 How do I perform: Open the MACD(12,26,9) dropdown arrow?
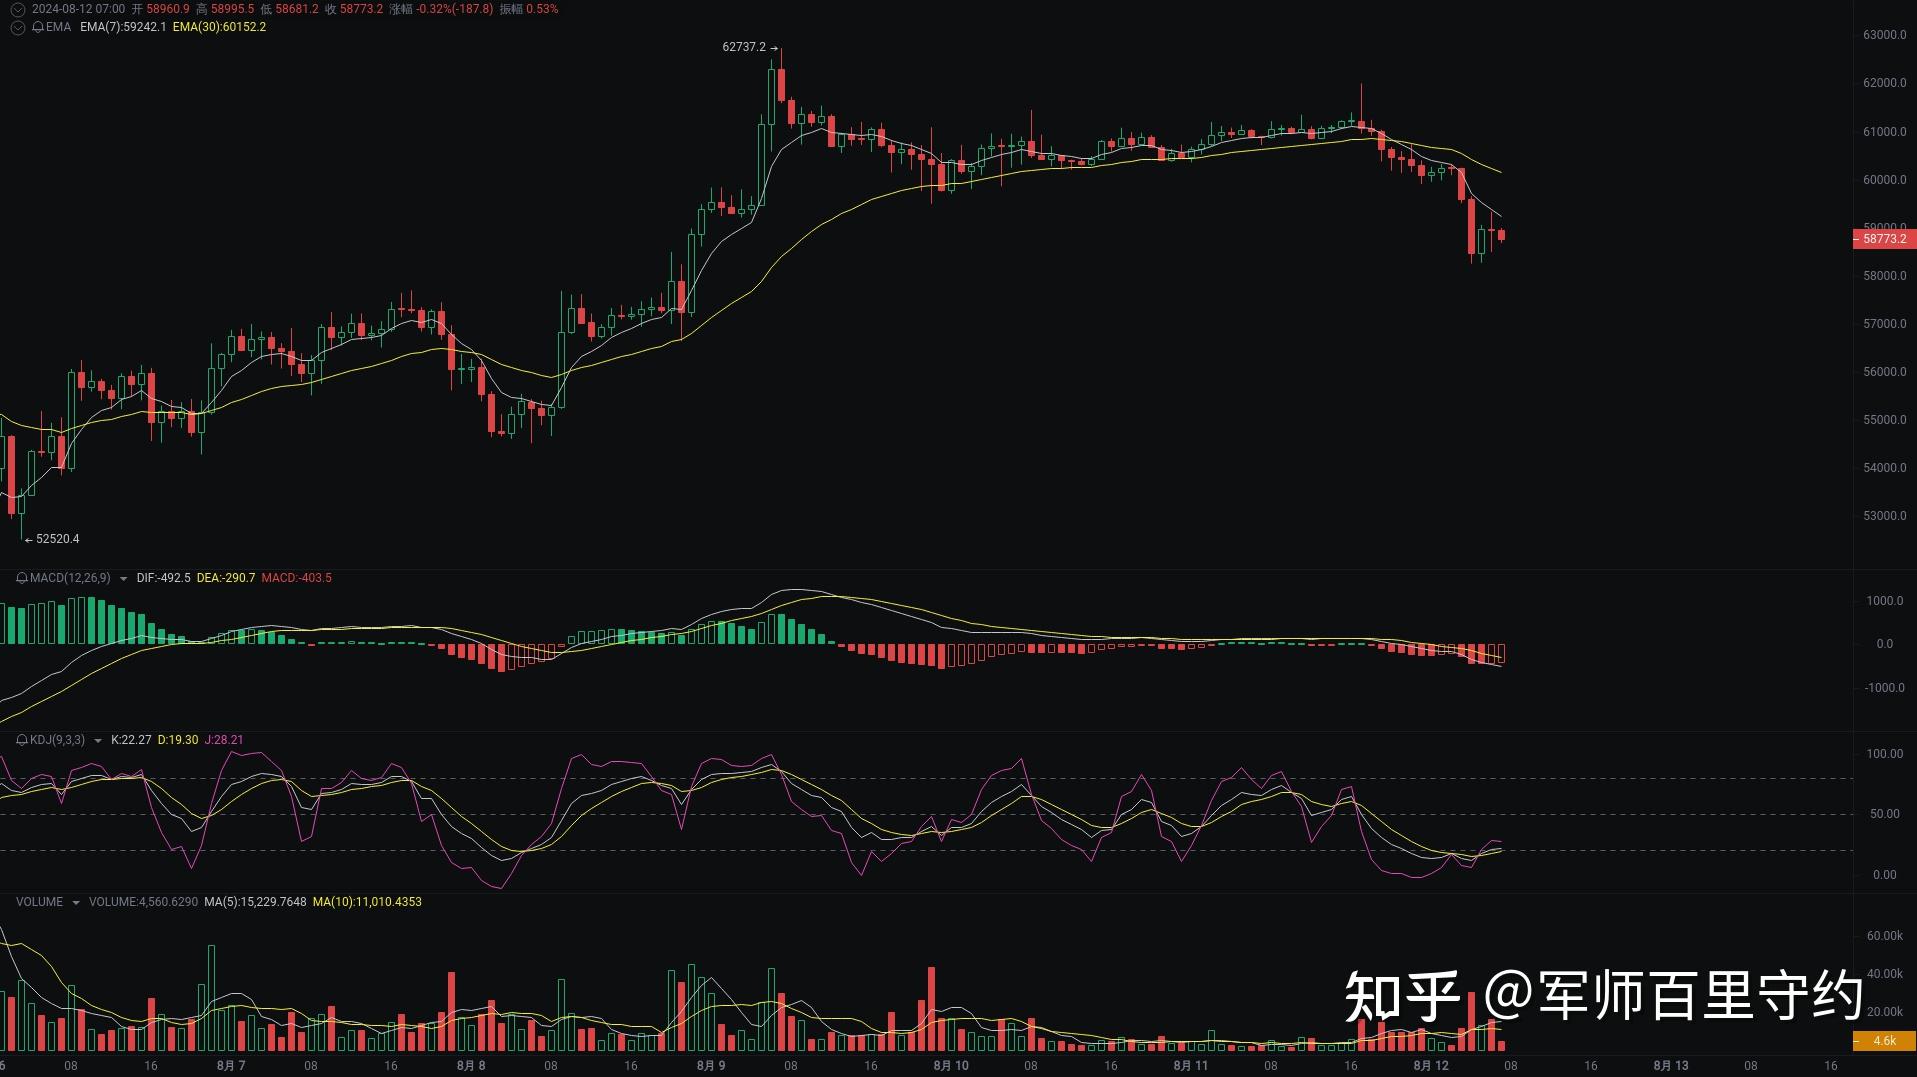click(x=123, y=579)
